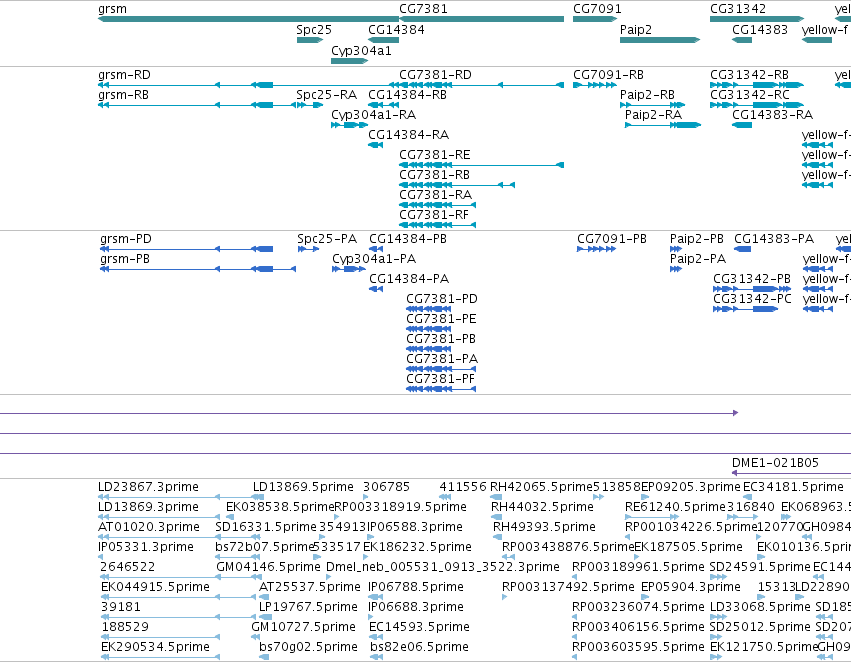
Task: Select the Paip2 gene label
Action: pos(636,30)
